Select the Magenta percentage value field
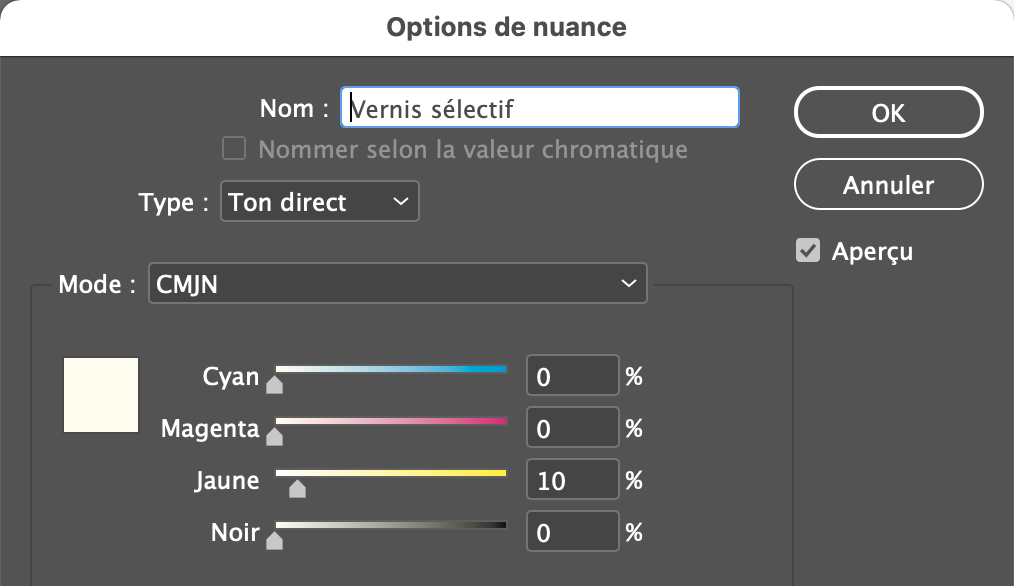This screenshot has width=1014, height=586. coord(572,429)
